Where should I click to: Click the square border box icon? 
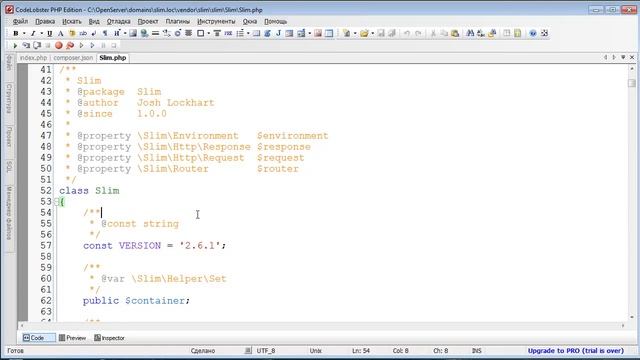[200, 33]
